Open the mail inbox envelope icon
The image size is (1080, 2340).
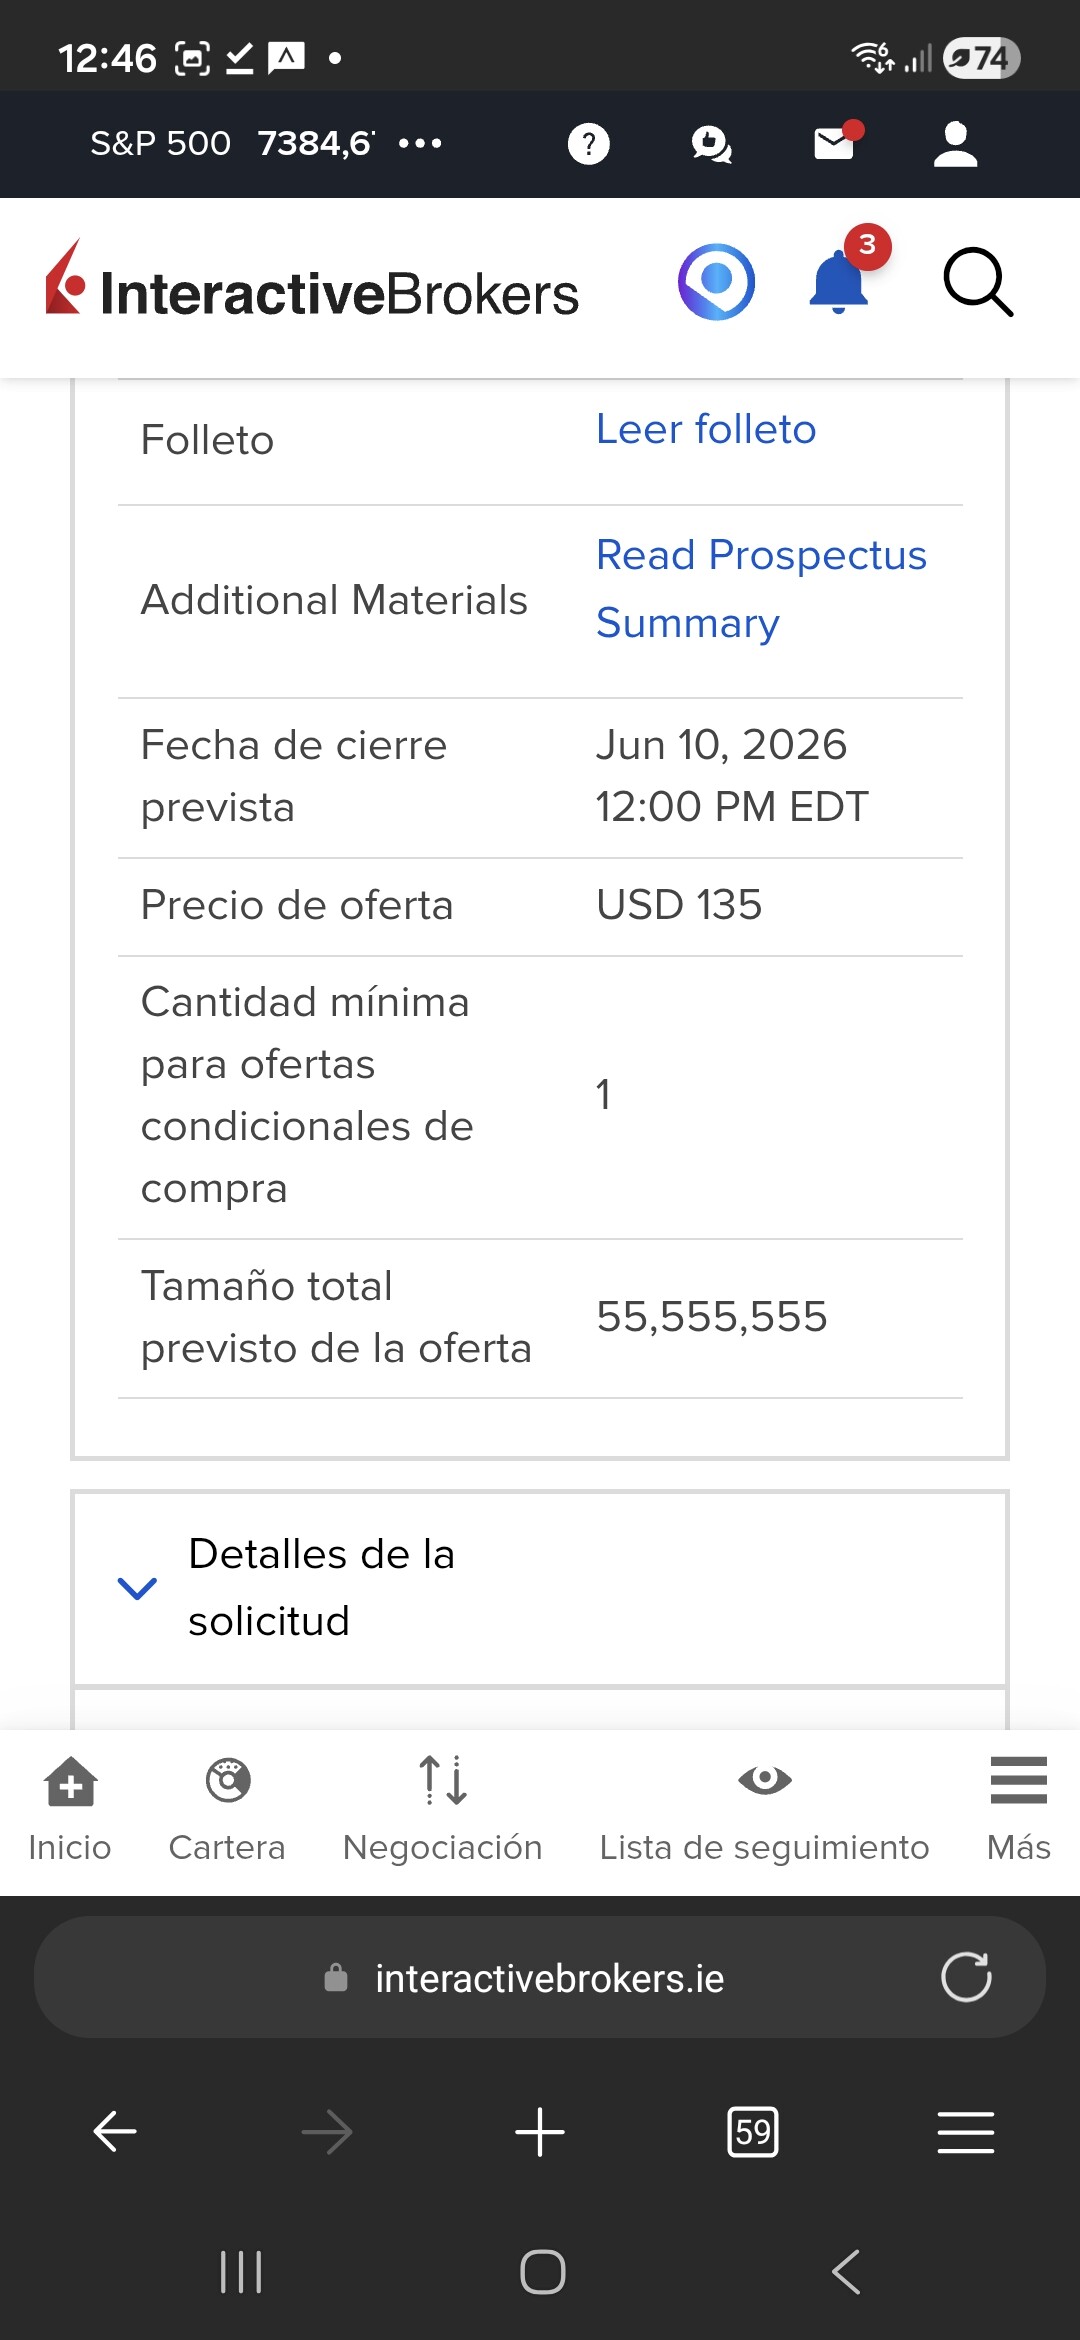[x=835, y=143]
